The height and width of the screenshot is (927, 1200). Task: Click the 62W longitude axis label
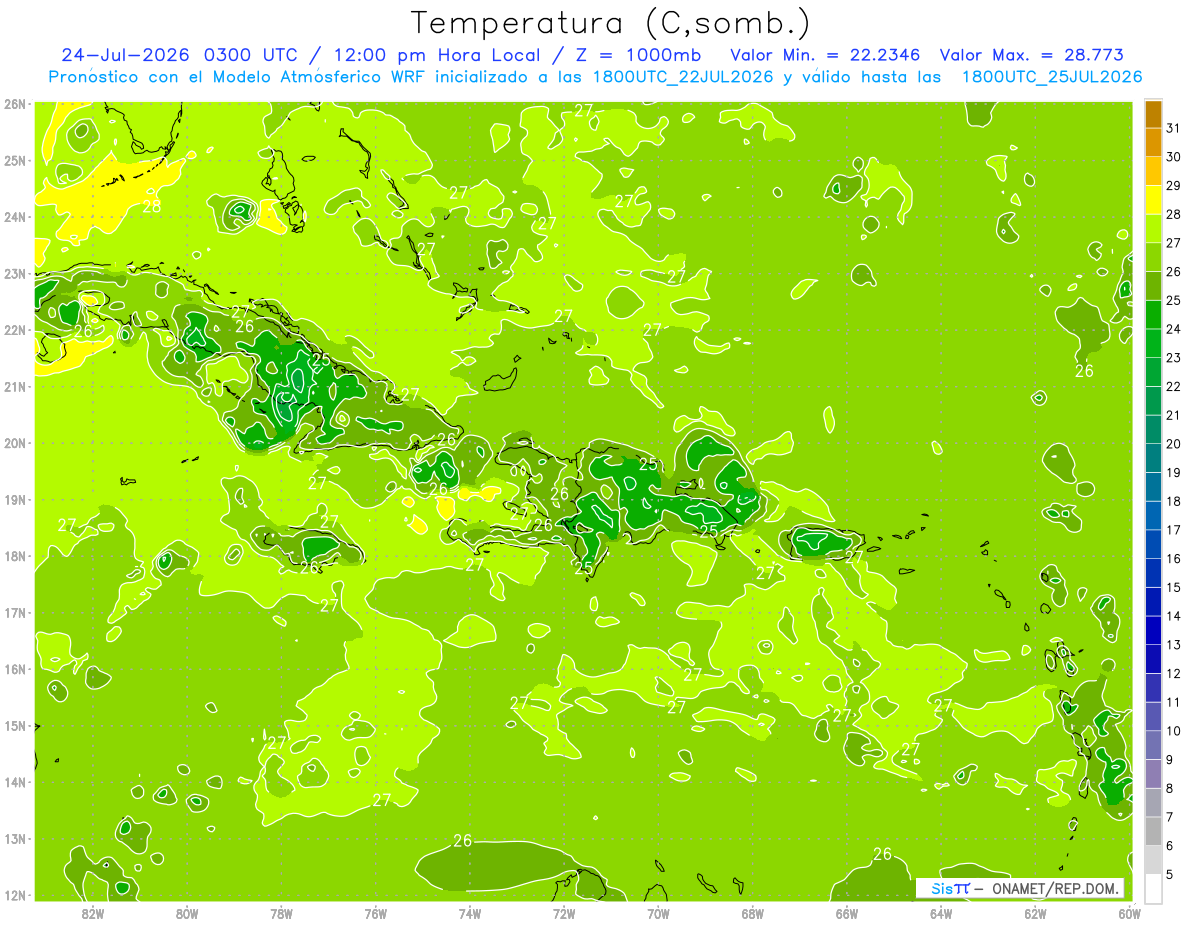tap(1036, 913)
